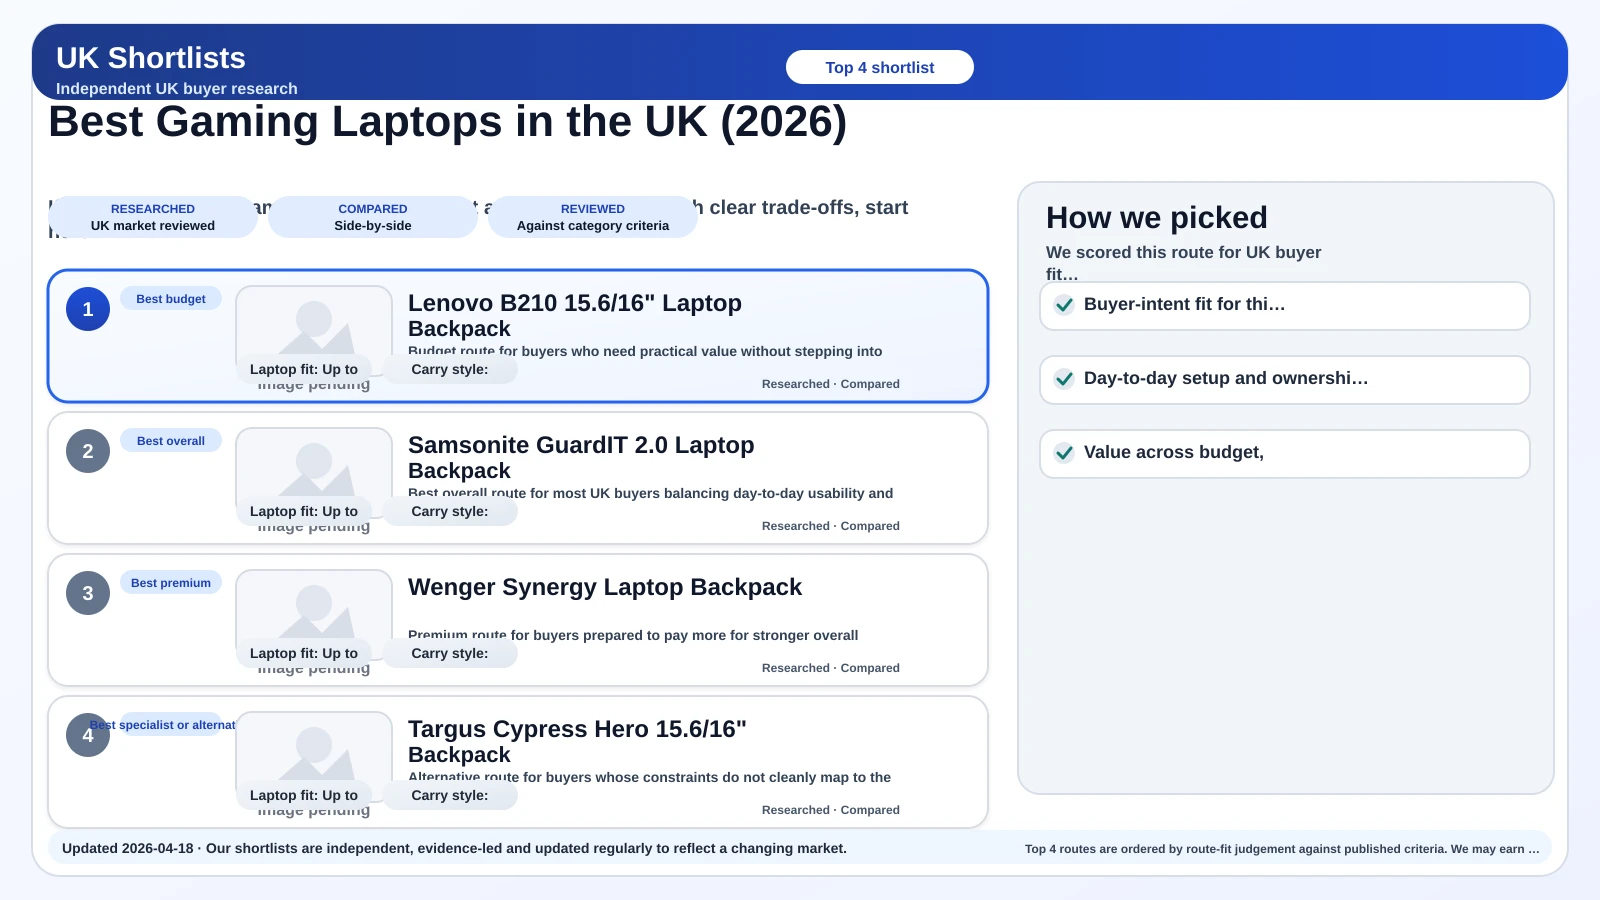The height and width of the screenshot is (900, 1600).
Task: Click Lenovo description starting Budget route for buyers
Action: tap(645, 351)
